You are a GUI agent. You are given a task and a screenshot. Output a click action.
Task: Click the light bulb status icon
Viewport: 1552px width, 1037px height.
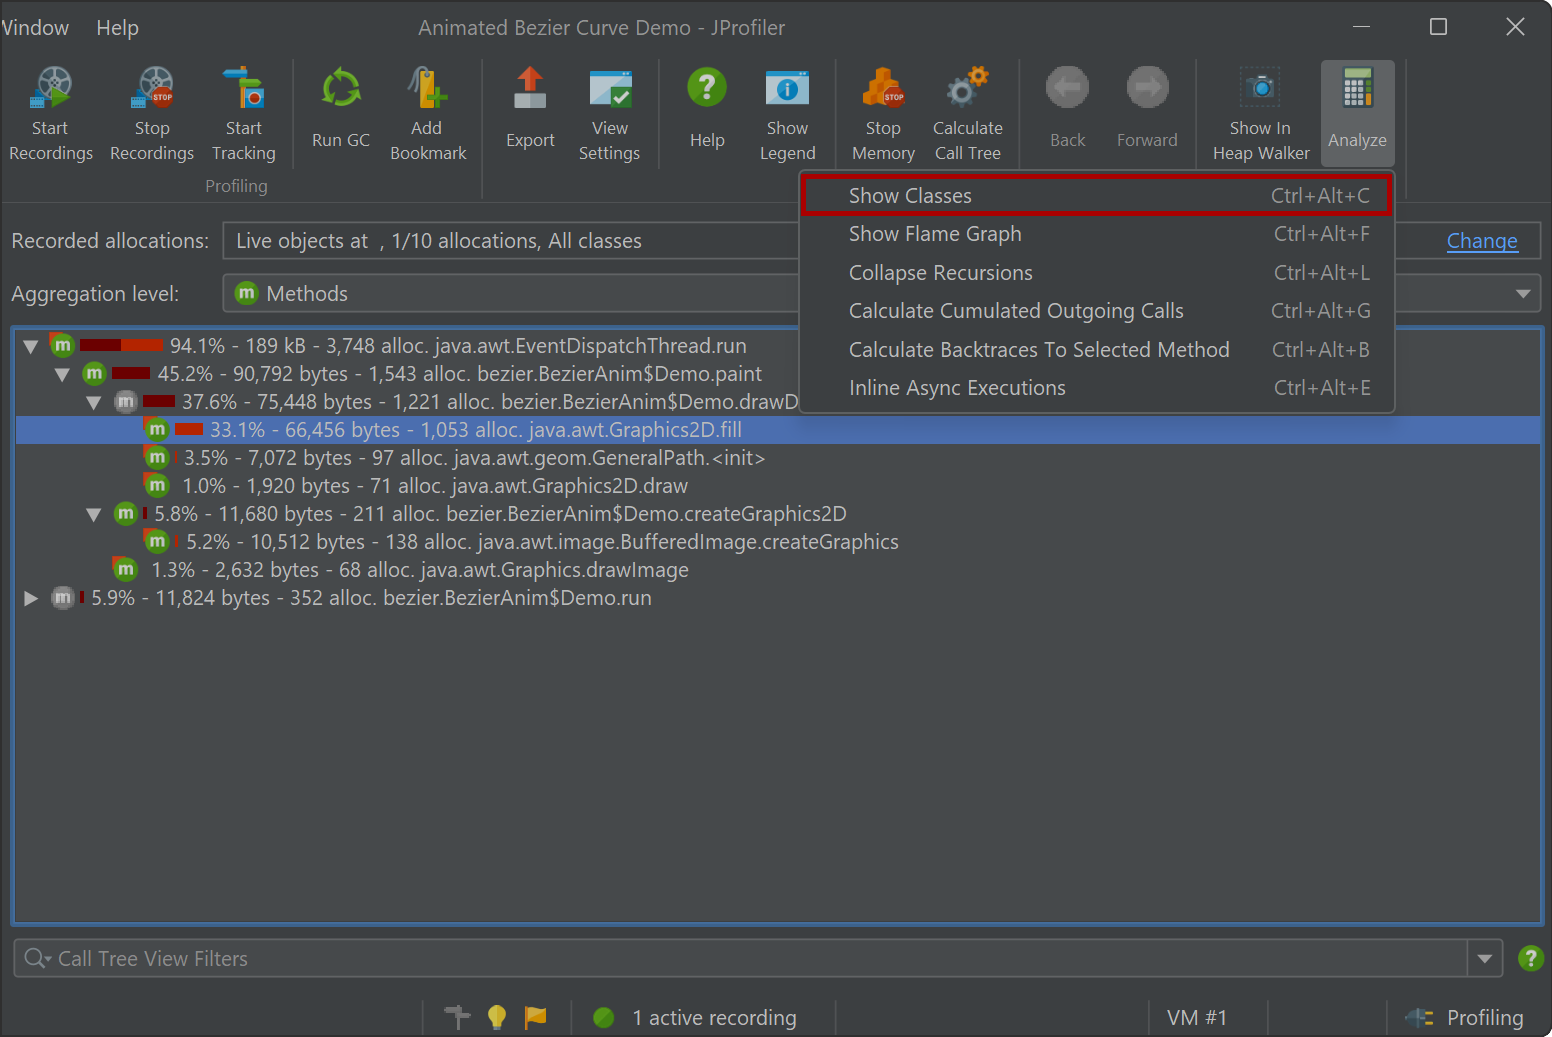point(496,1017)
